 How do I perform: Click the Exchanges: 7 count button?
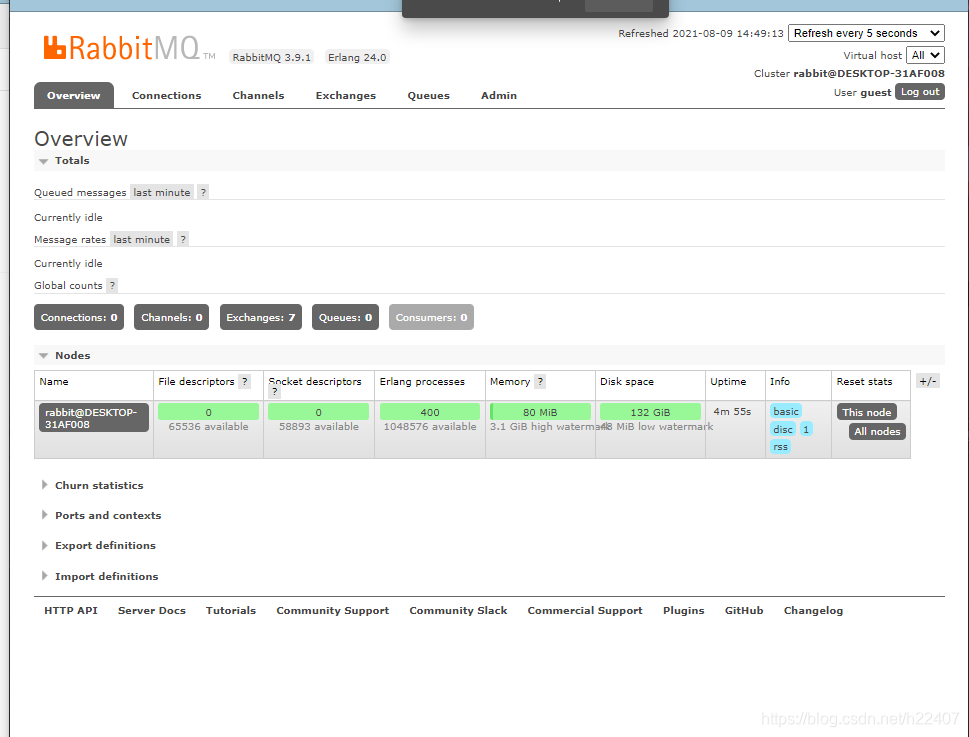pos(261,317)
